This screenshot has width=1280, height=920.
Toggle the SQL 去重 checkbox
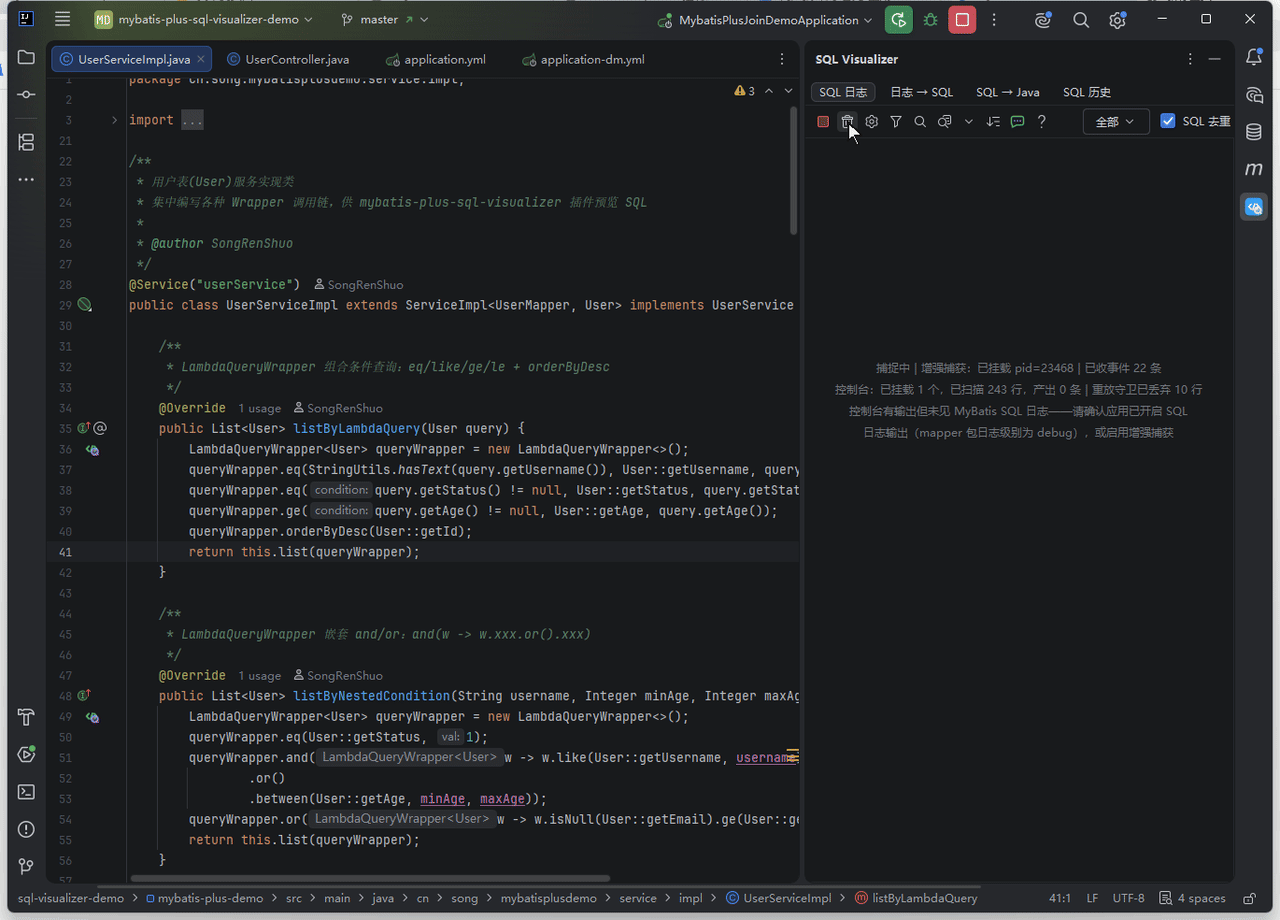[x=1168, y=121]
